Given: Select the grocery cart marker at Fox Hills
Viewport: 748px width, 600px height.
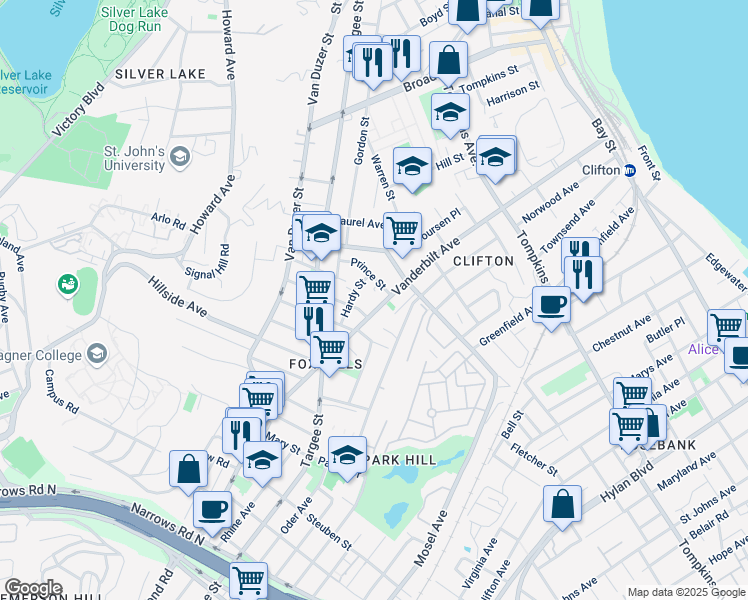Looking at the screenshot, I should (329, 351).
